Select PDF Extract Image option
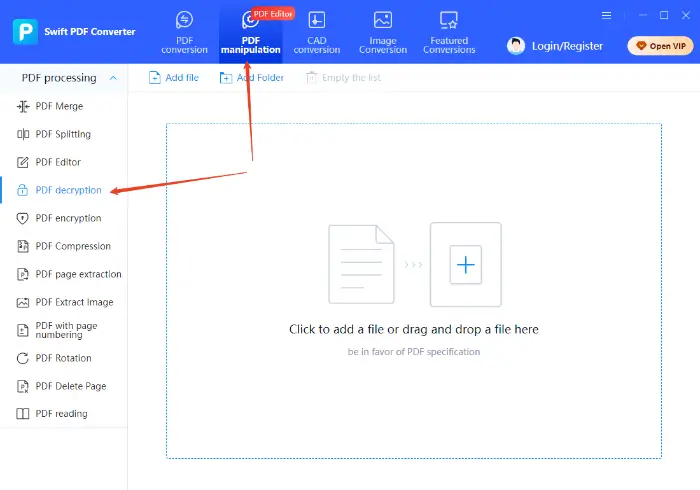Viewport: 700px width, 490px height. coord(63,302)
